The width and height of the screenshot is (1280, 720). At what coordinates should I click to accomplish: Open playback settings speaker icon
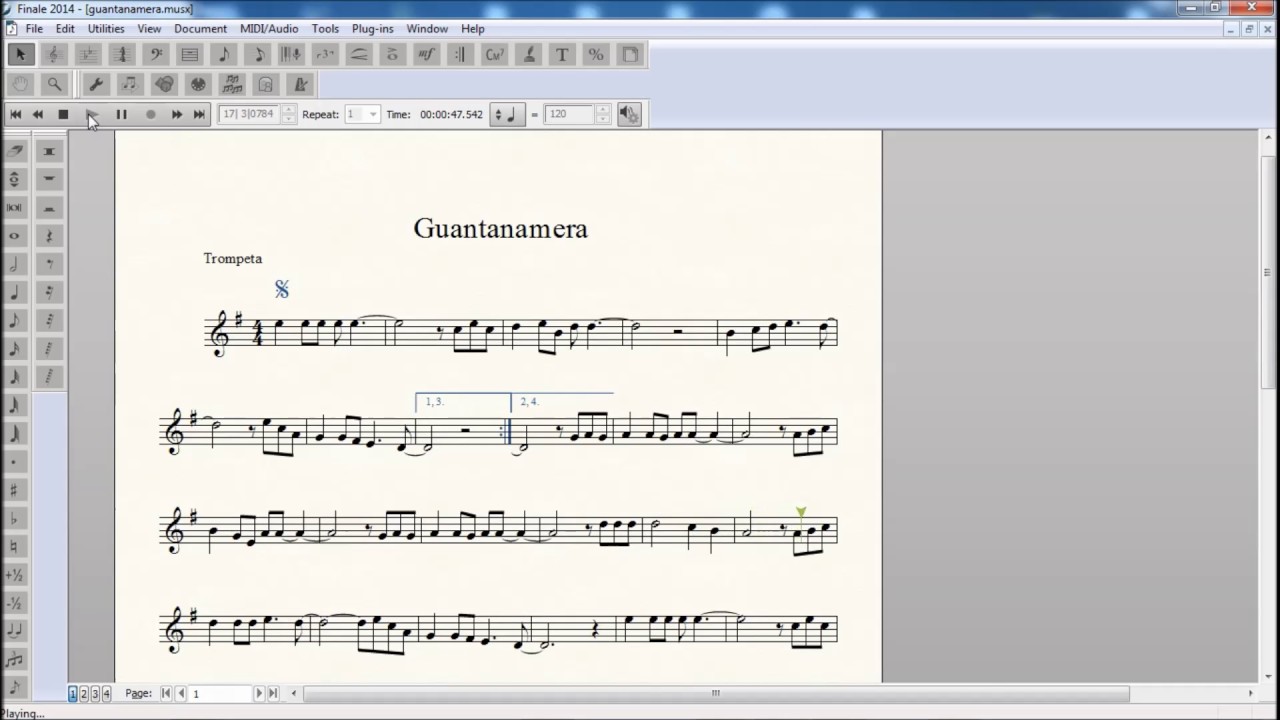[x=628, y=114]
